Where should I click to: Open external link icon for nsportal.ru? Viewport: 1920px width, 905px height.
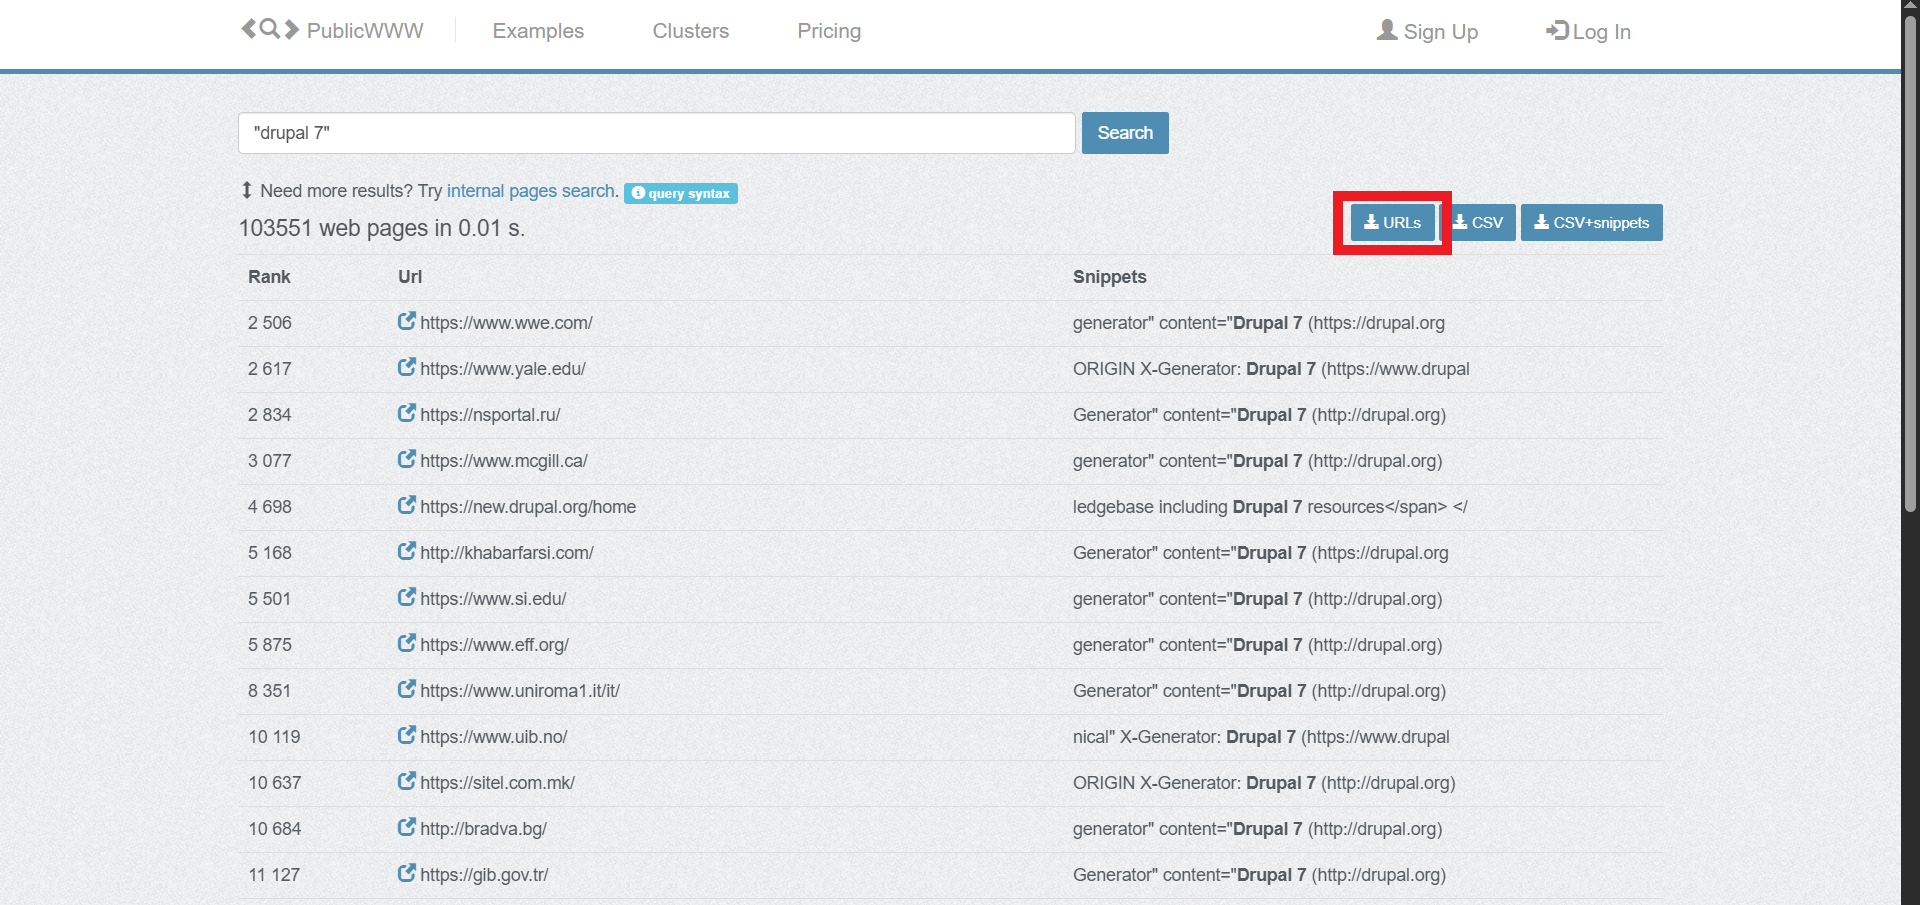tap(406, 413)
